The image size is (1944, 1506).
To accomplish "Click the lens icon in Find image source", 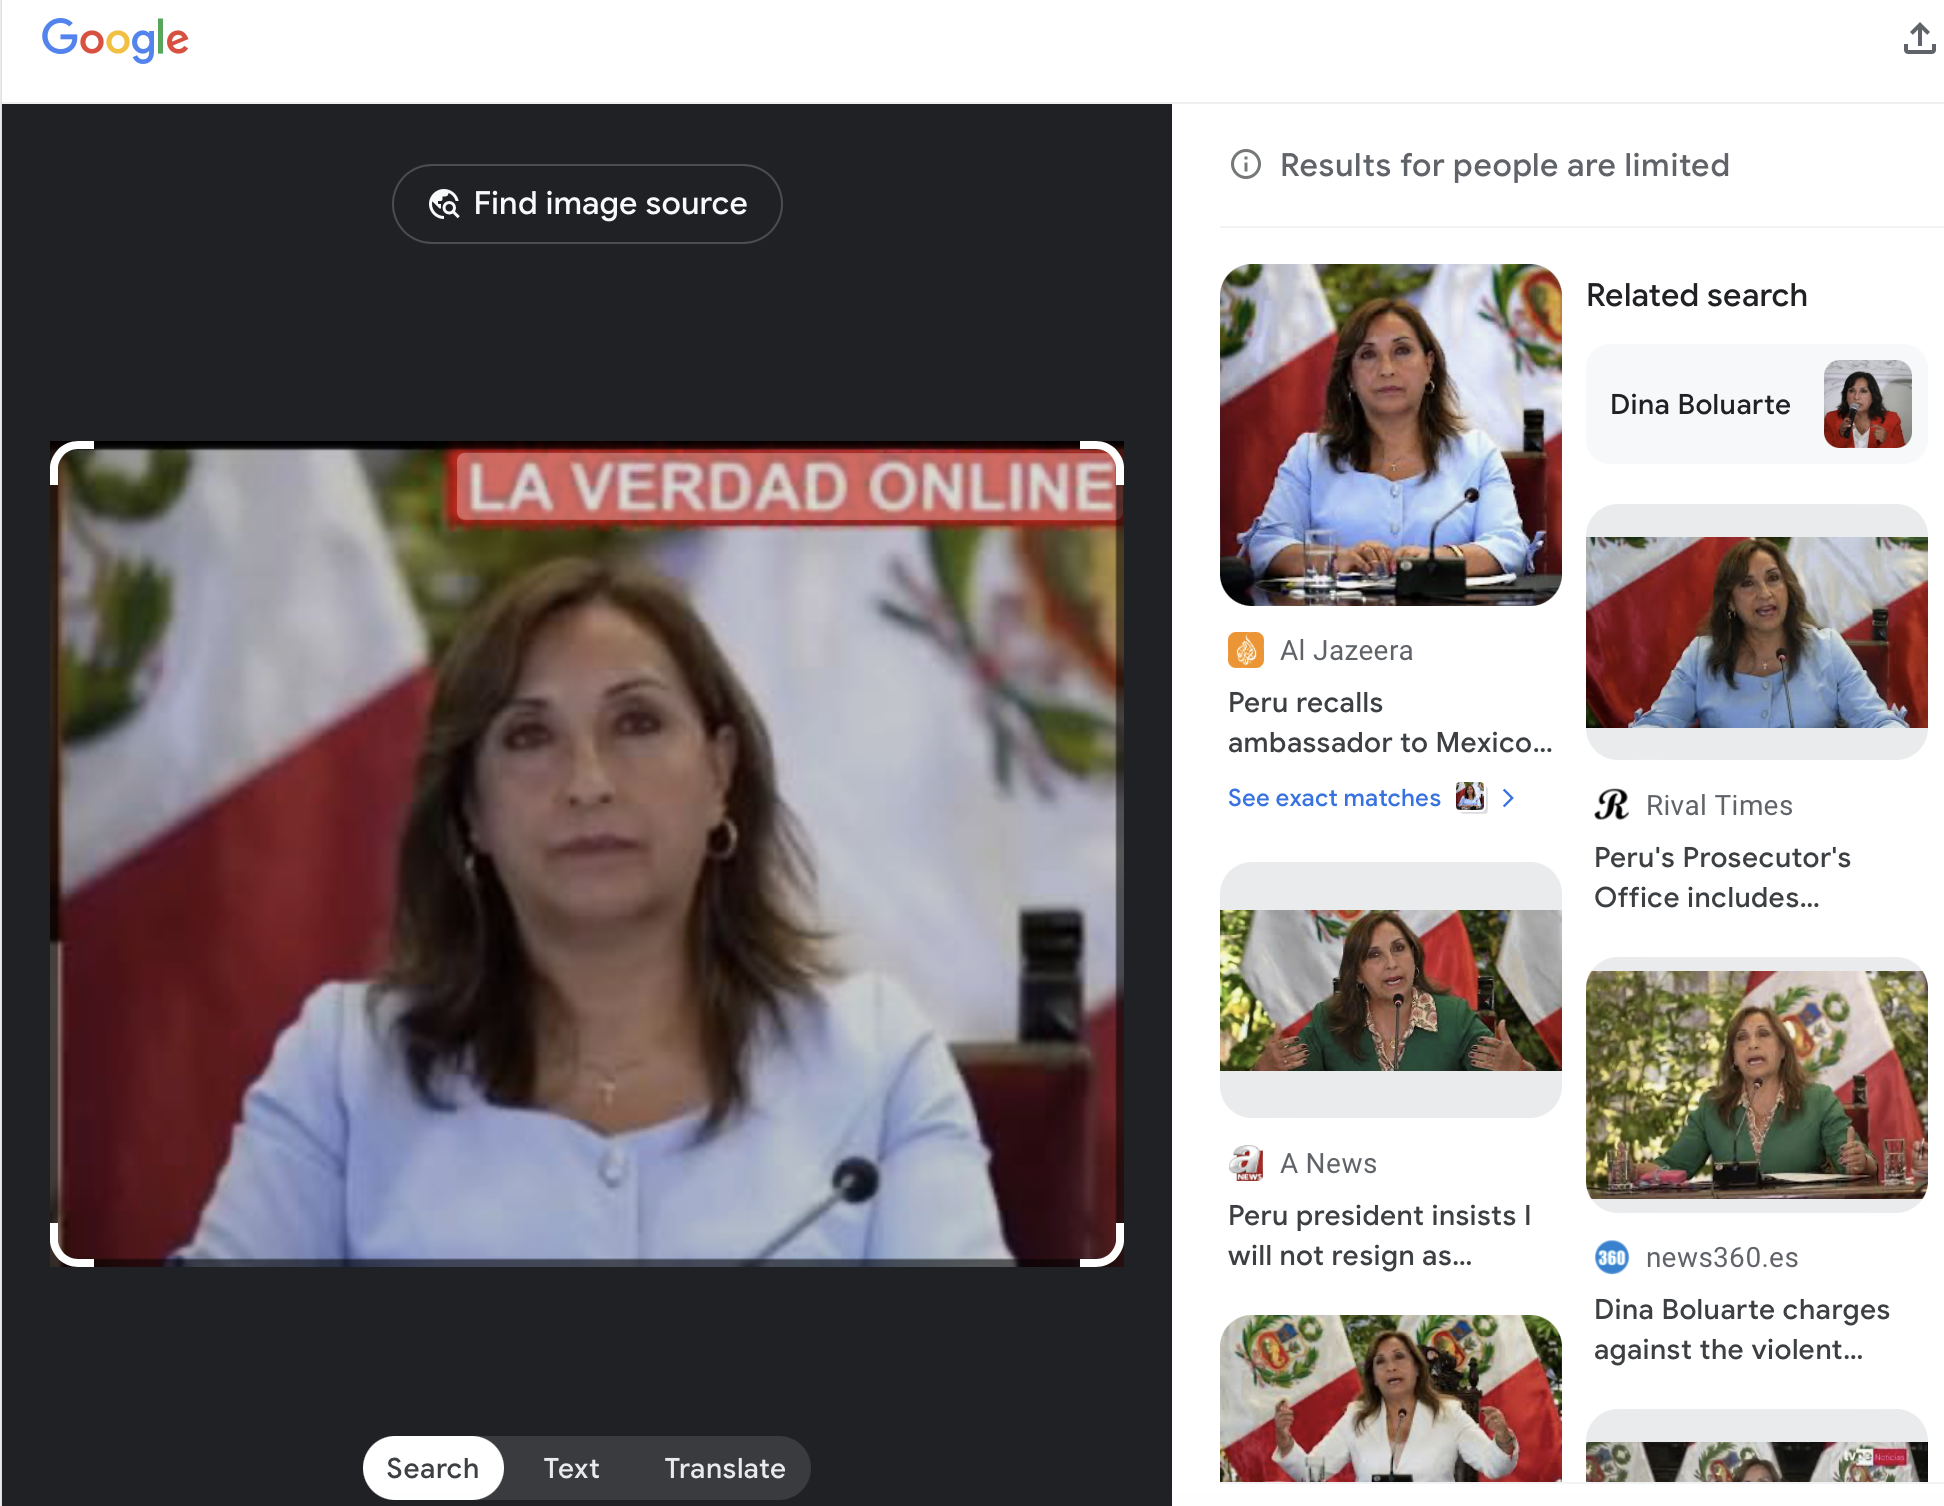I will [x=444, y=204].
